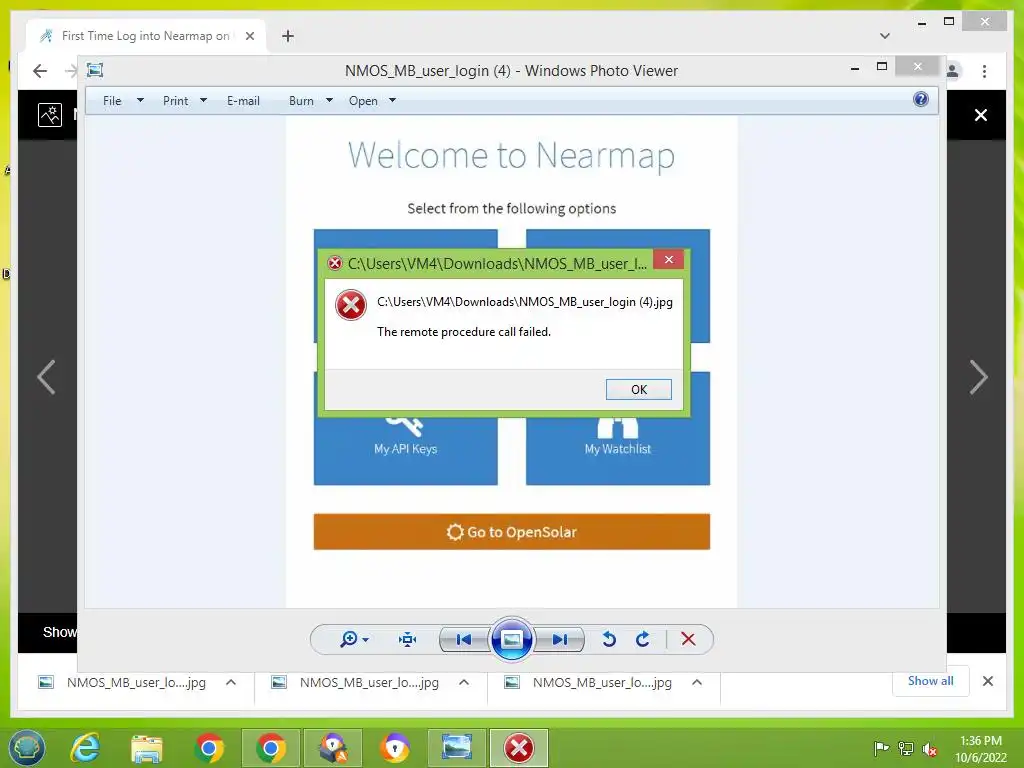1024x768 pixels.
Task: Open the Windows Start button
Action: [x=27, y=748]
